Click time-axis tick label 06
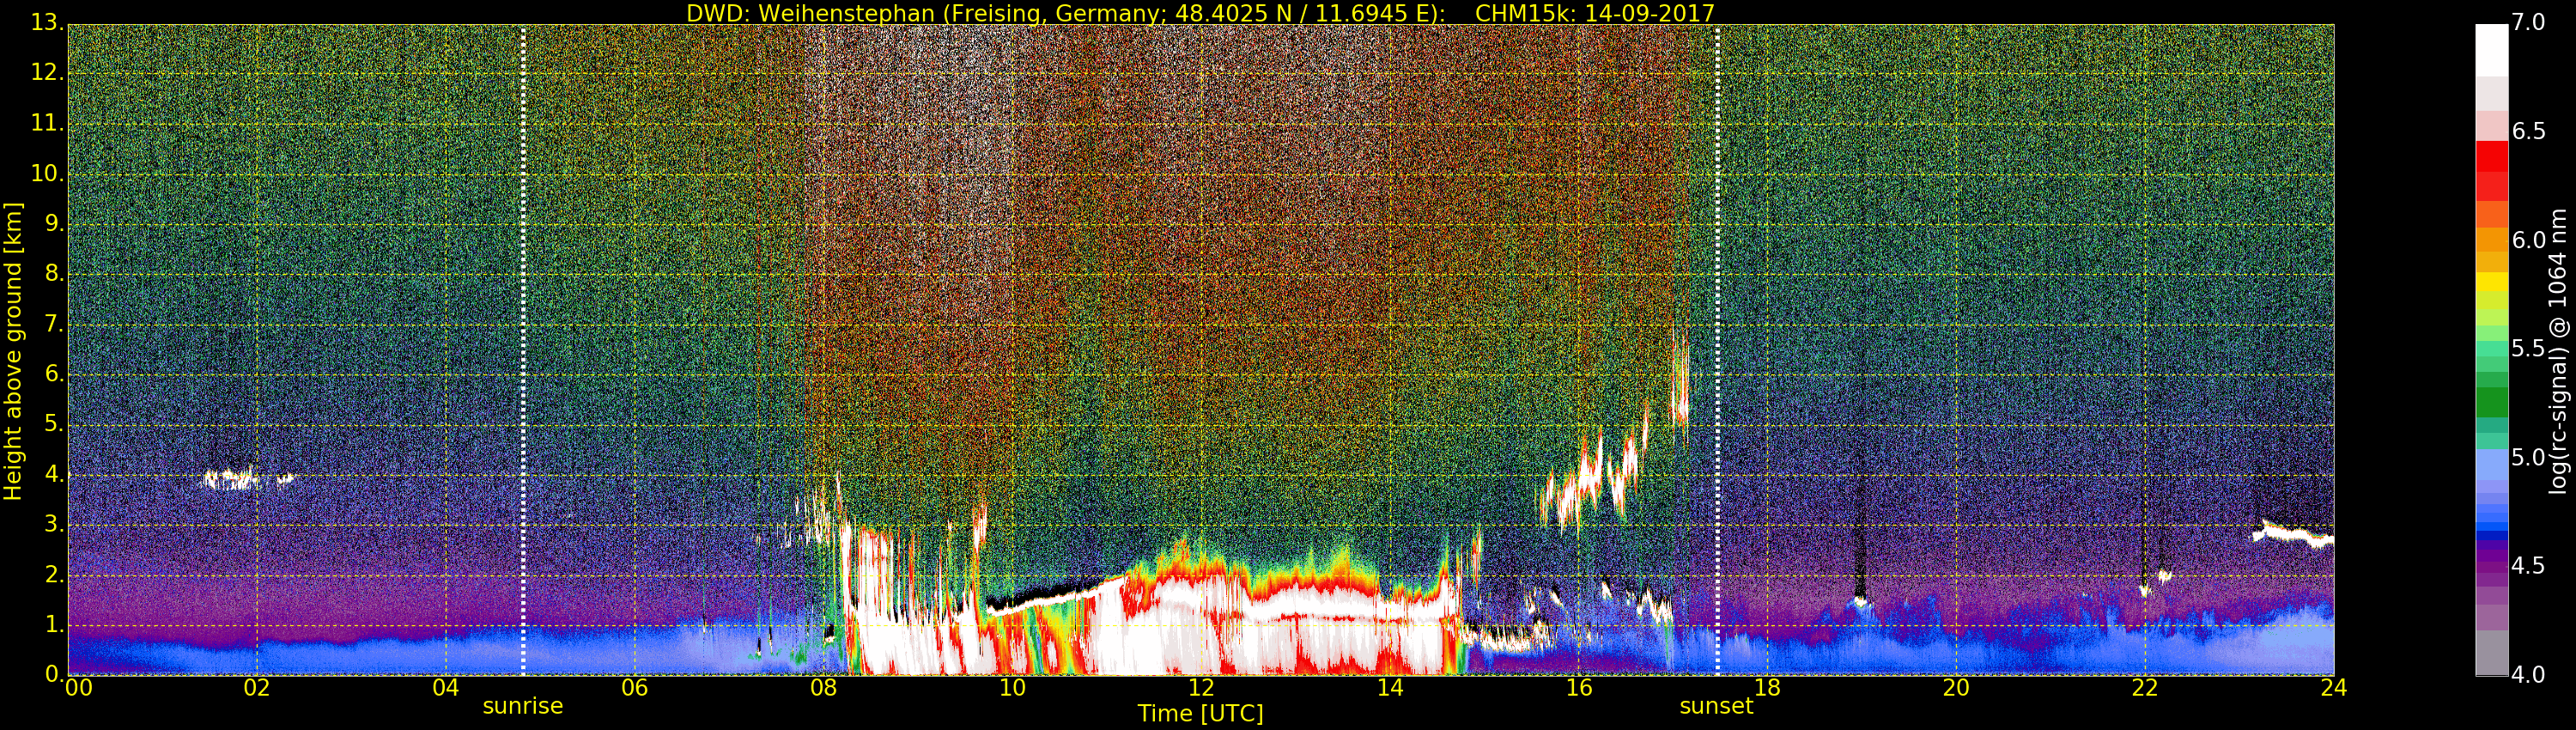 tap(634, 688)
